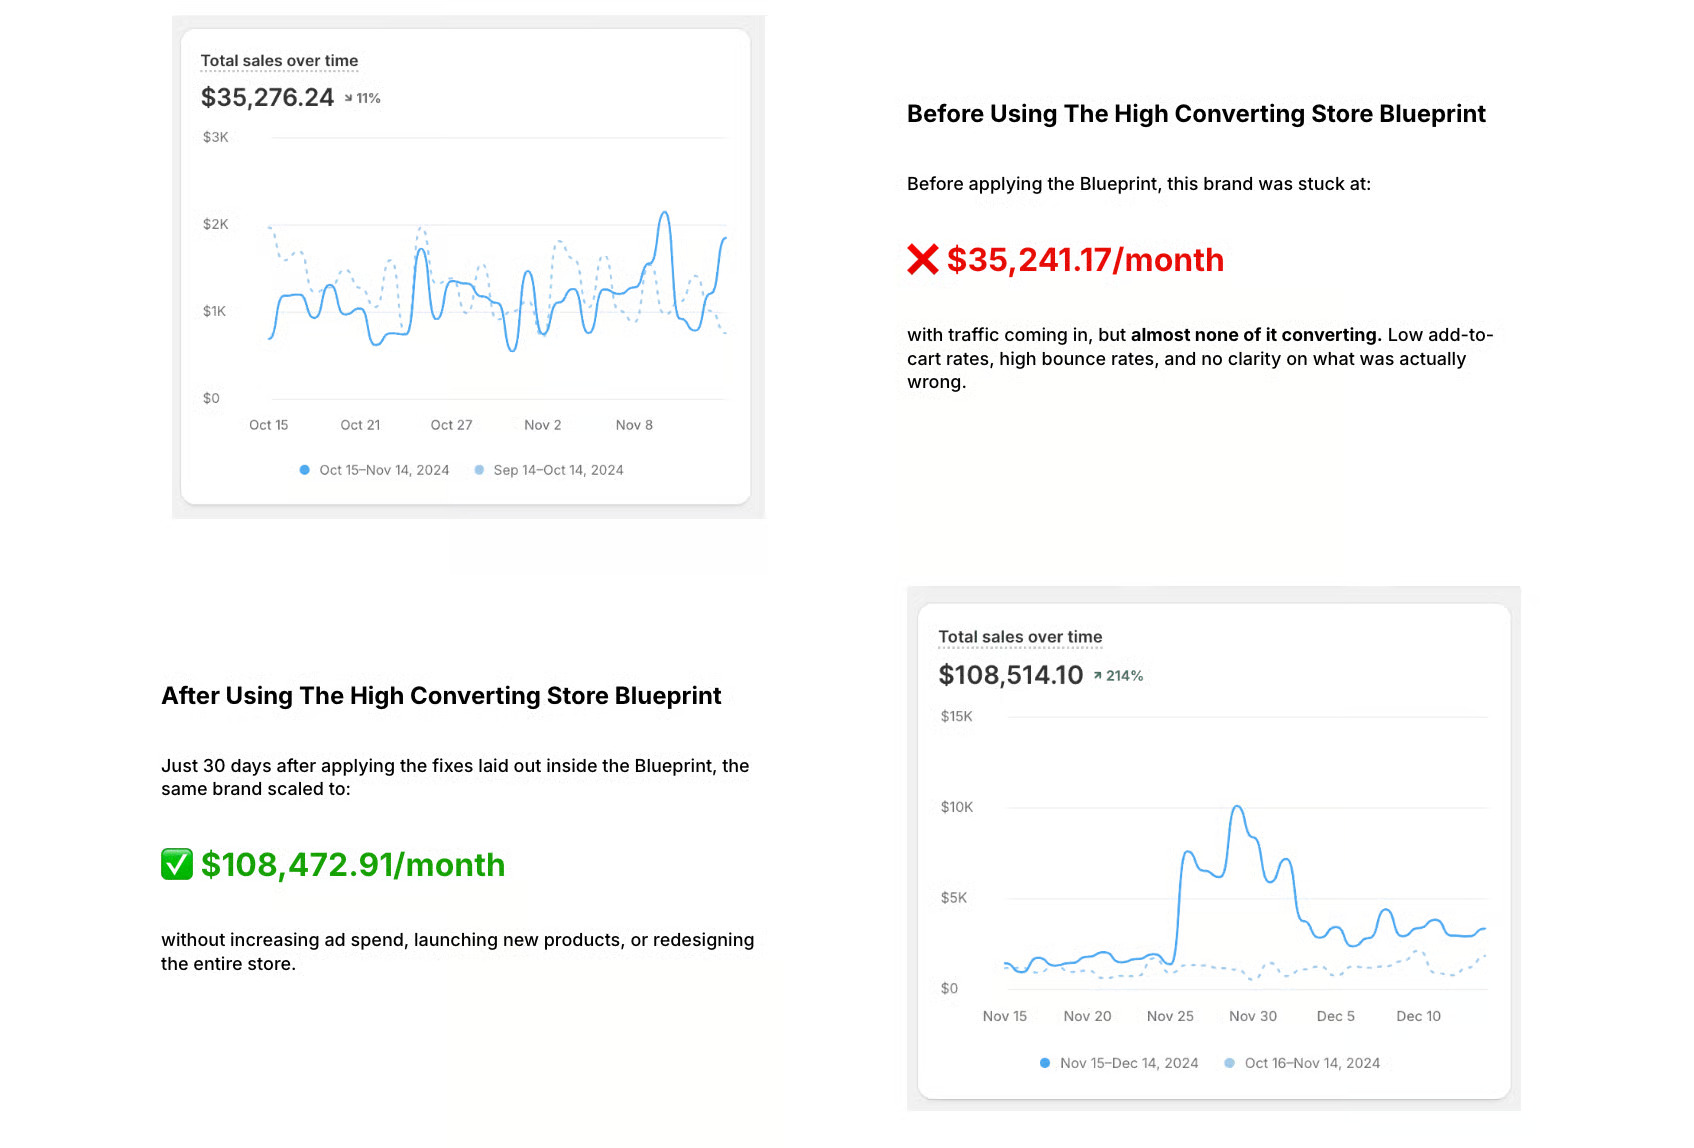
Task: Click the $0 axis label in the $35,276.24 chart
Action: coord(211,398)
